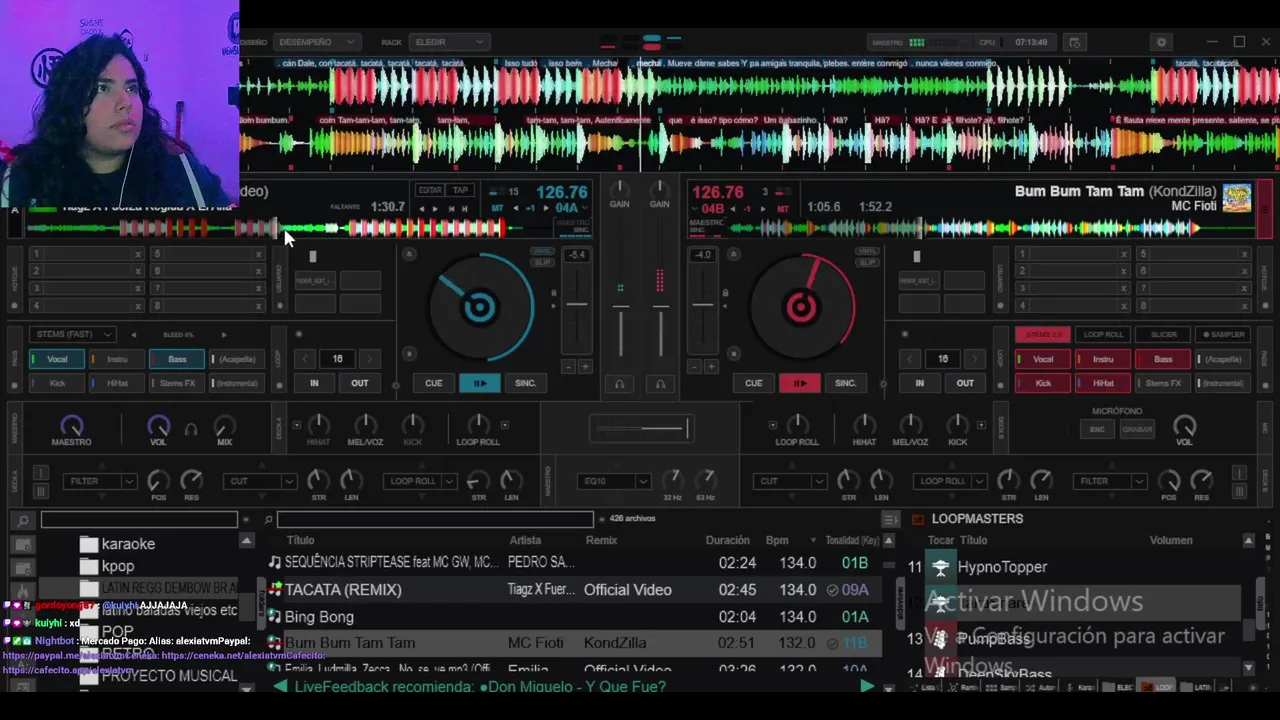
Task: Click the Bum Bum Tam Tam cover art
Action: [x=1237, y=198]
